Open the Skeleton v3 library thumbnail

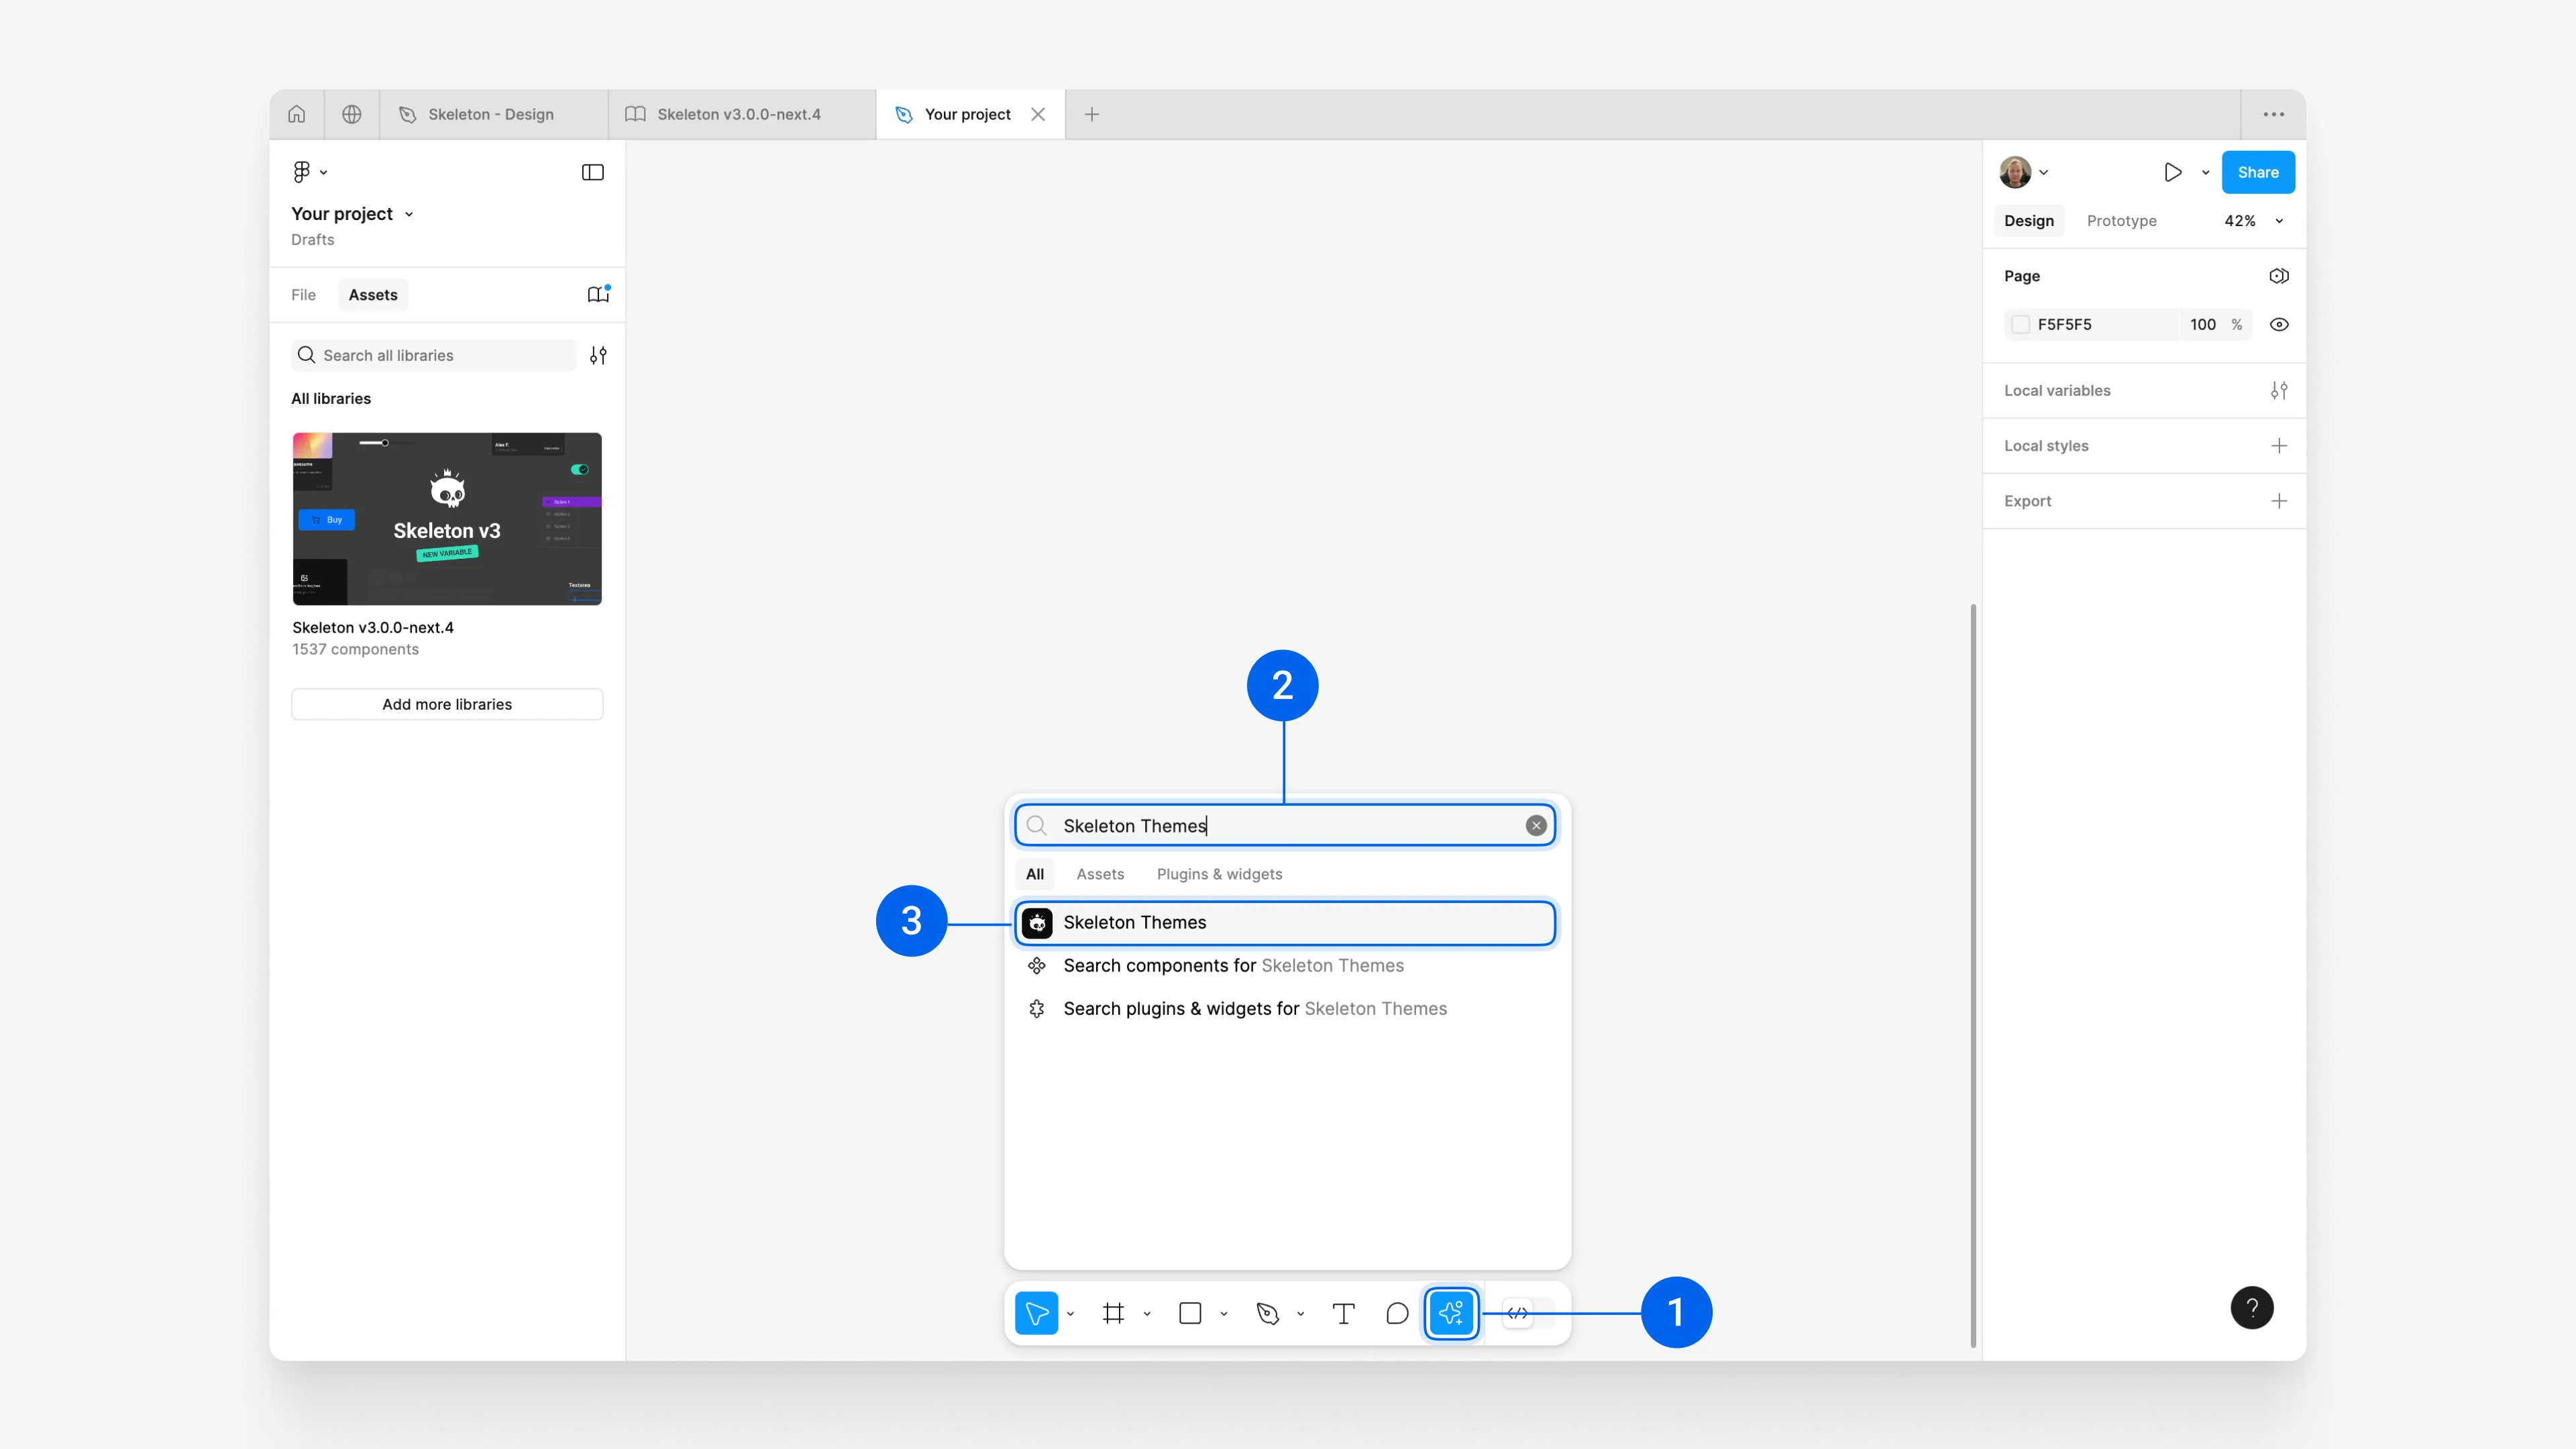(x=447, y=518)
